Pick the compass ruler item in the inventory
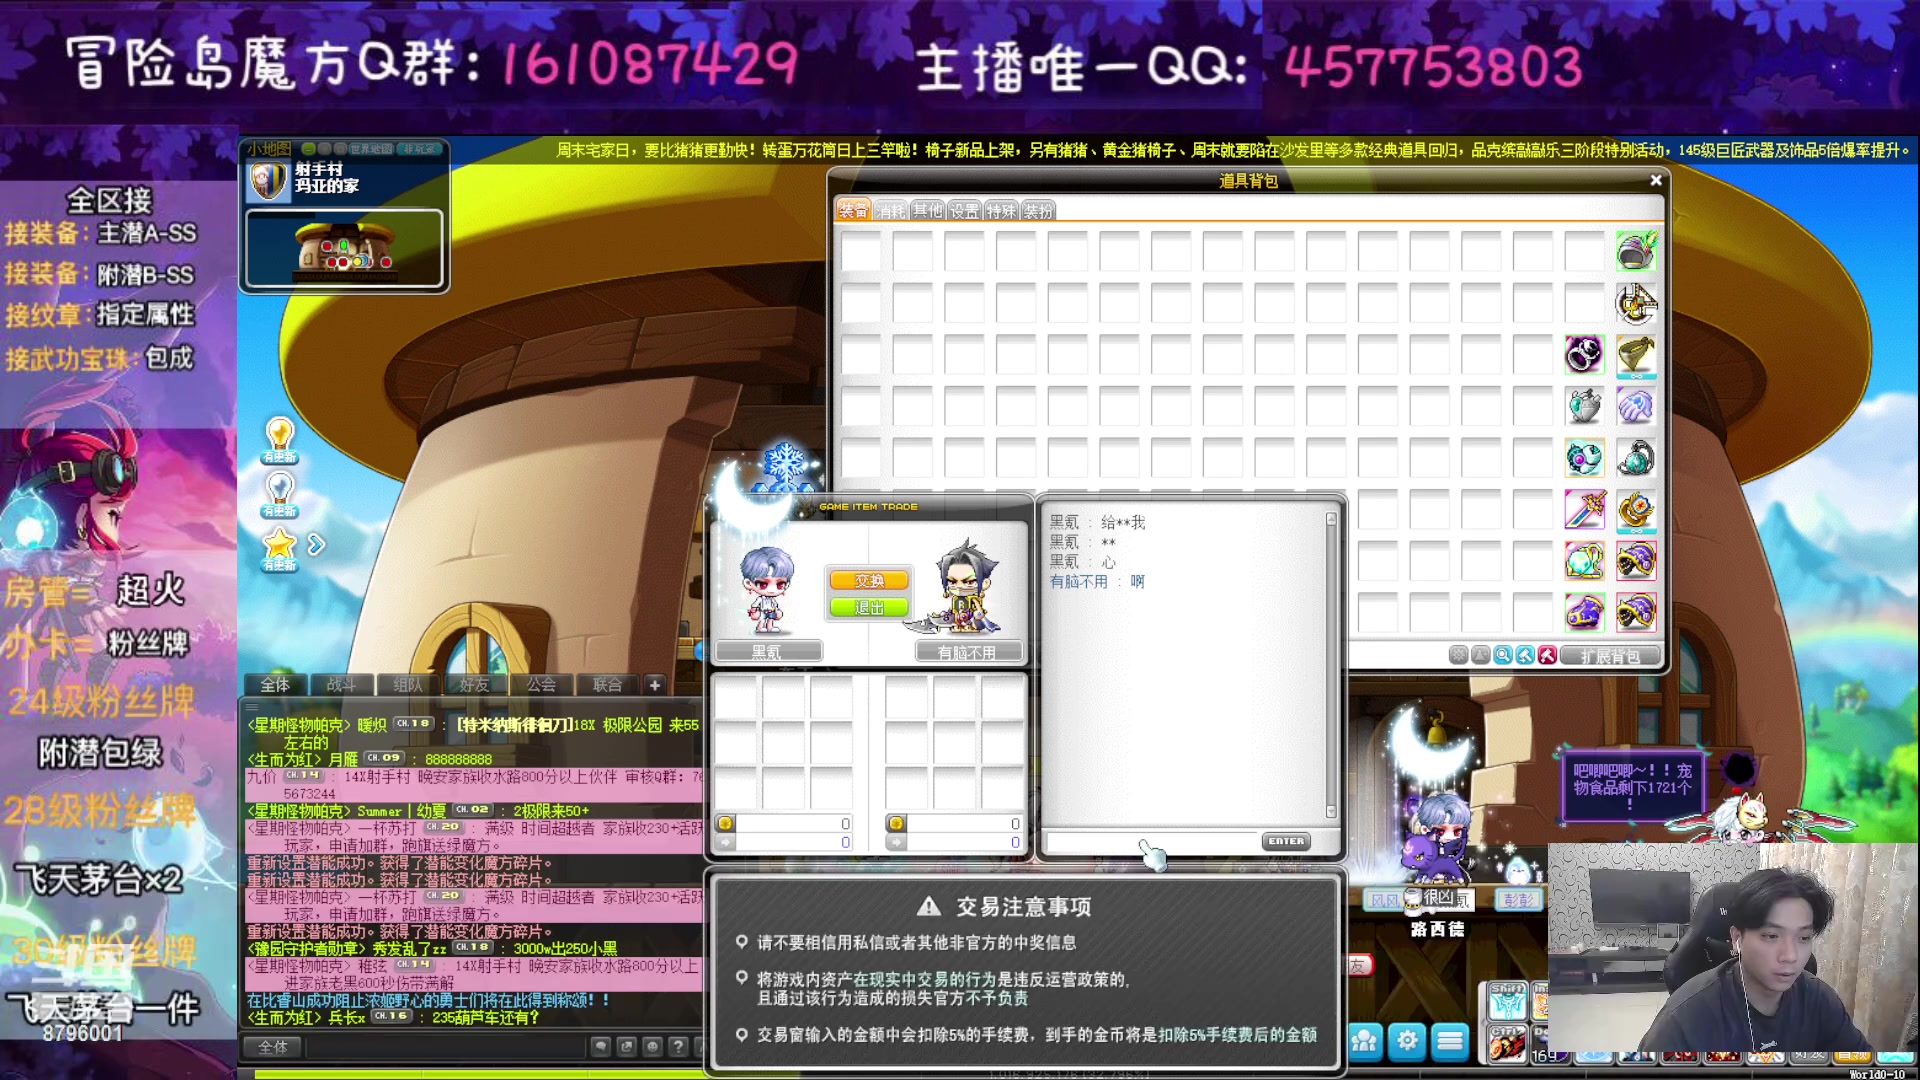The image size is (1920, 1080). [x=1636, y=303]
